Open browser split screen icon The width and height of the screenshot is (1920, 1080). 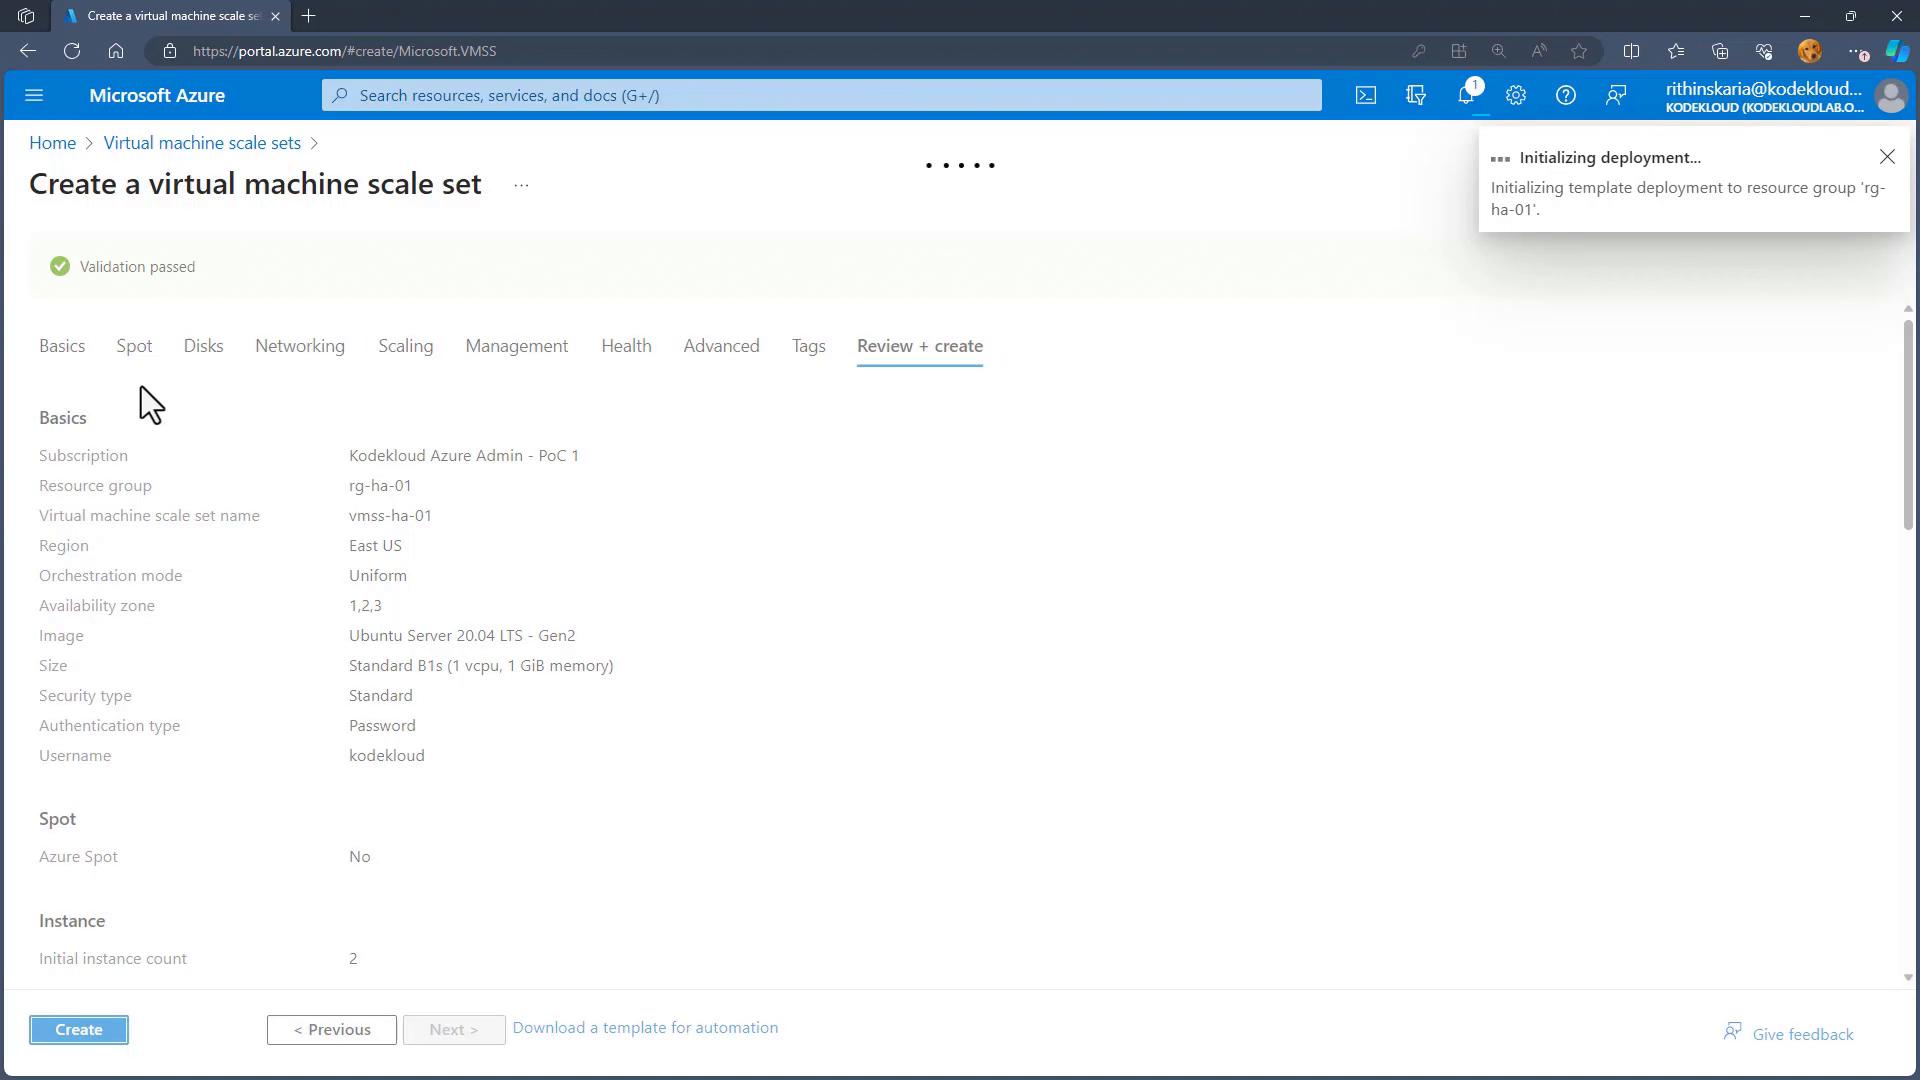click(x=1631, y=51)
